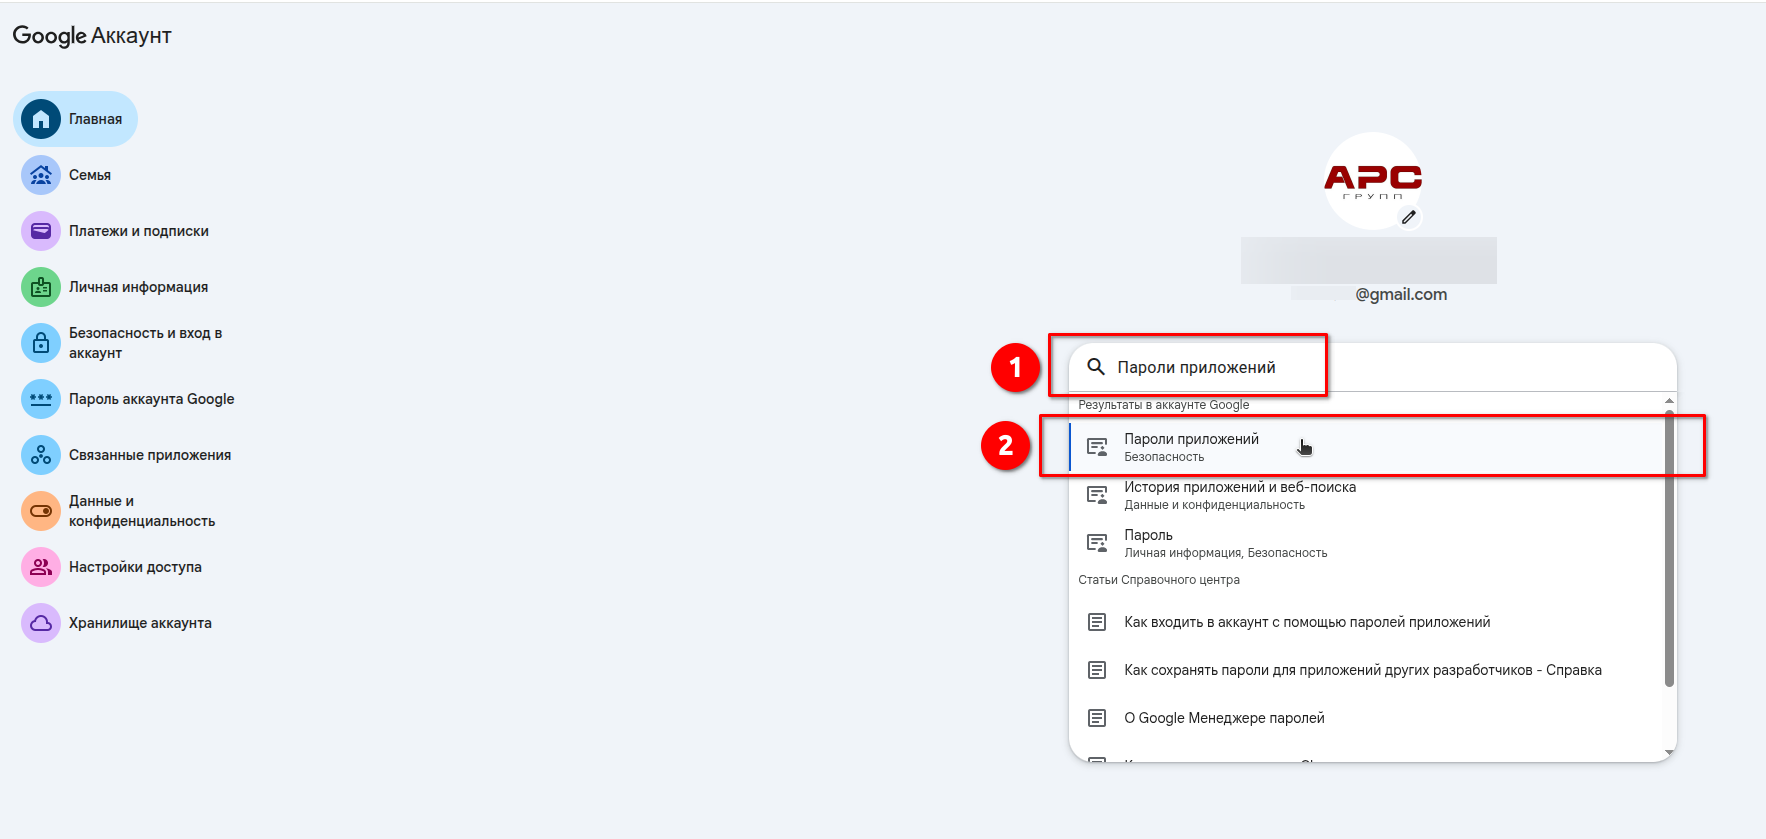Click the Связанные приложения nodes icon
Screen dimensions: 1766x839
41,455
